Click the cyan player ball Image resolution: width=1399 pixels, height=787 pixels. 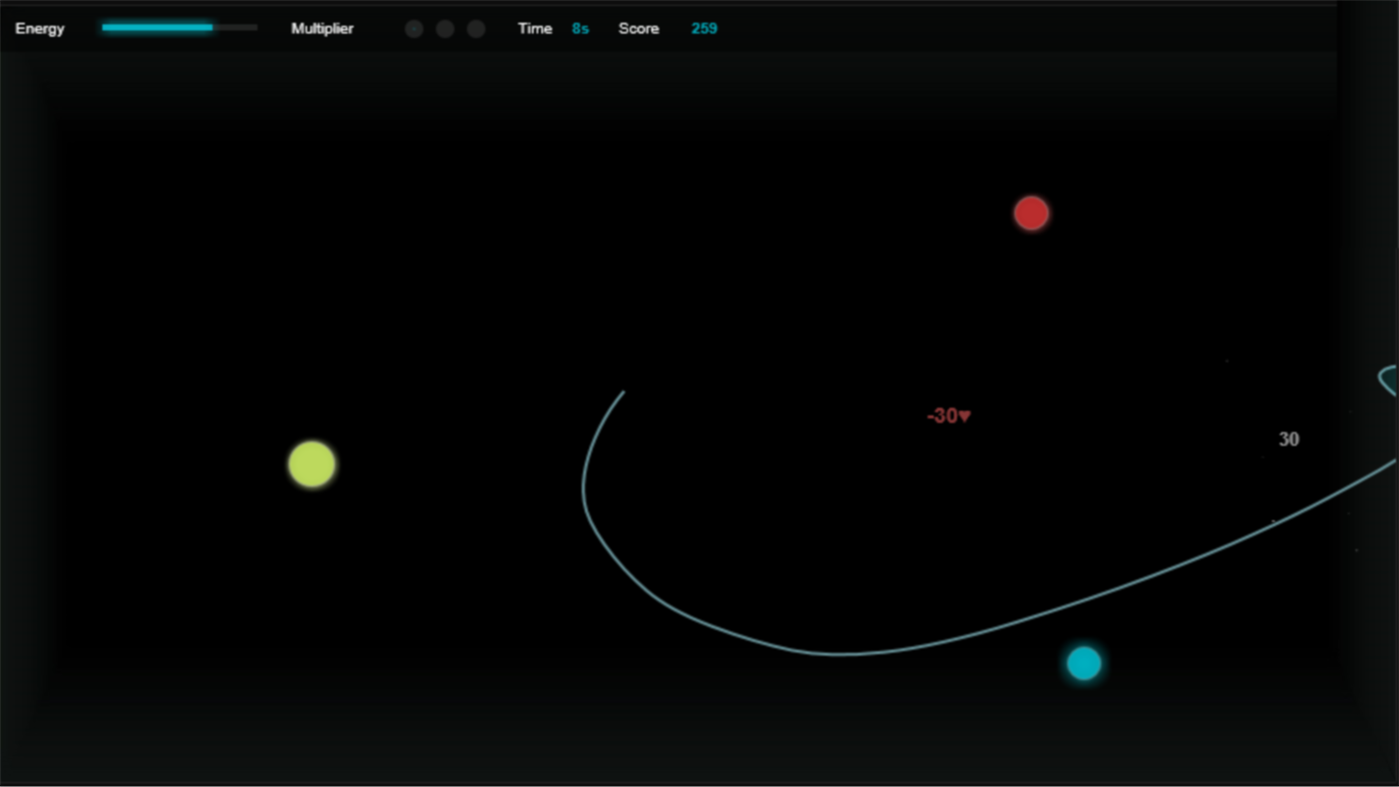1084,663
